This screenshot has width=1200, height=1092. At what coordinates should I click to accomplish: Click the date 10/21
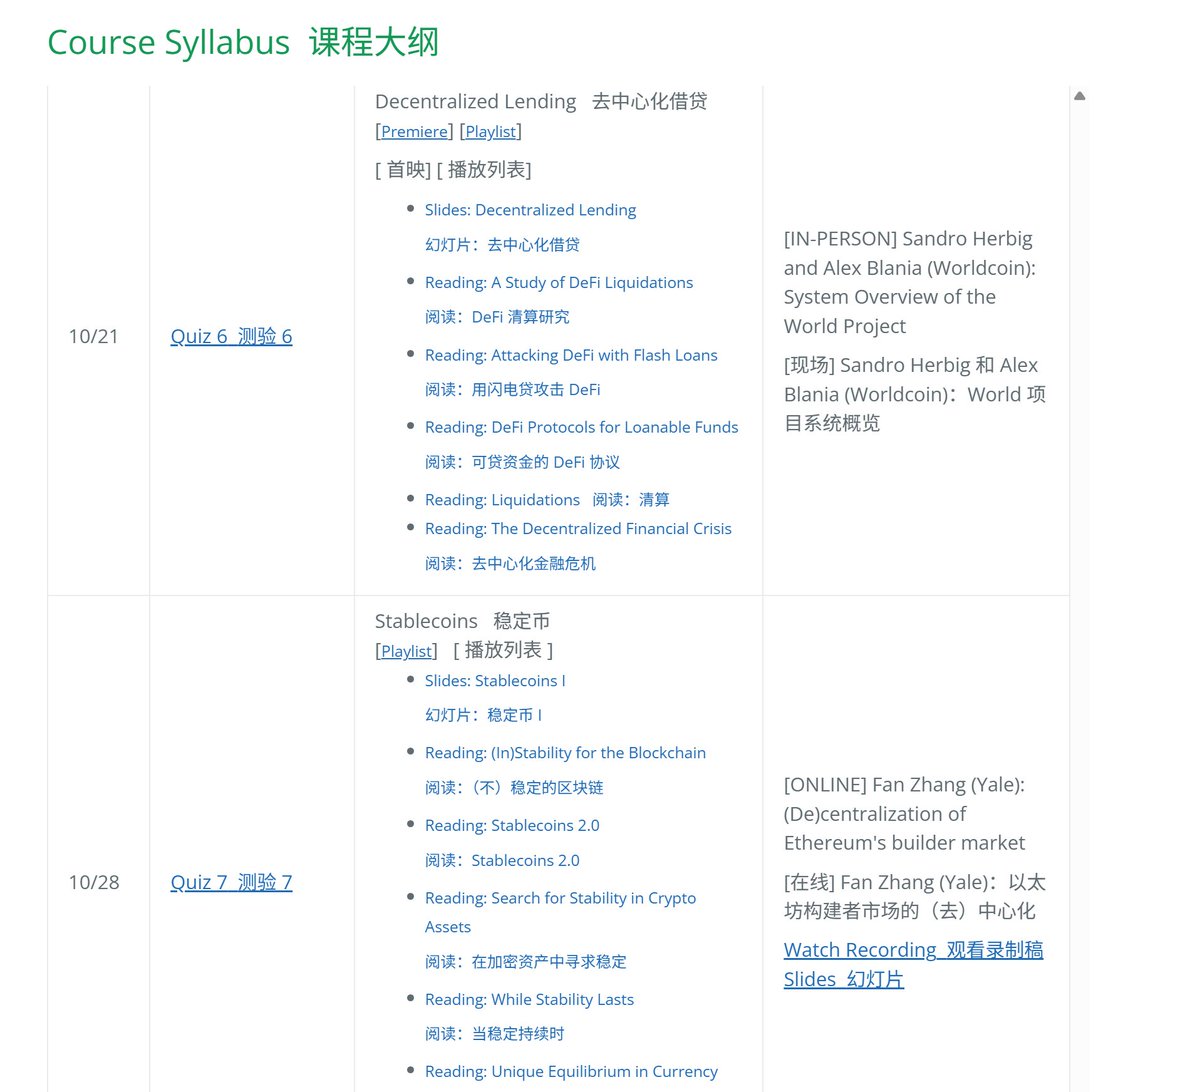tap(93, 336)
